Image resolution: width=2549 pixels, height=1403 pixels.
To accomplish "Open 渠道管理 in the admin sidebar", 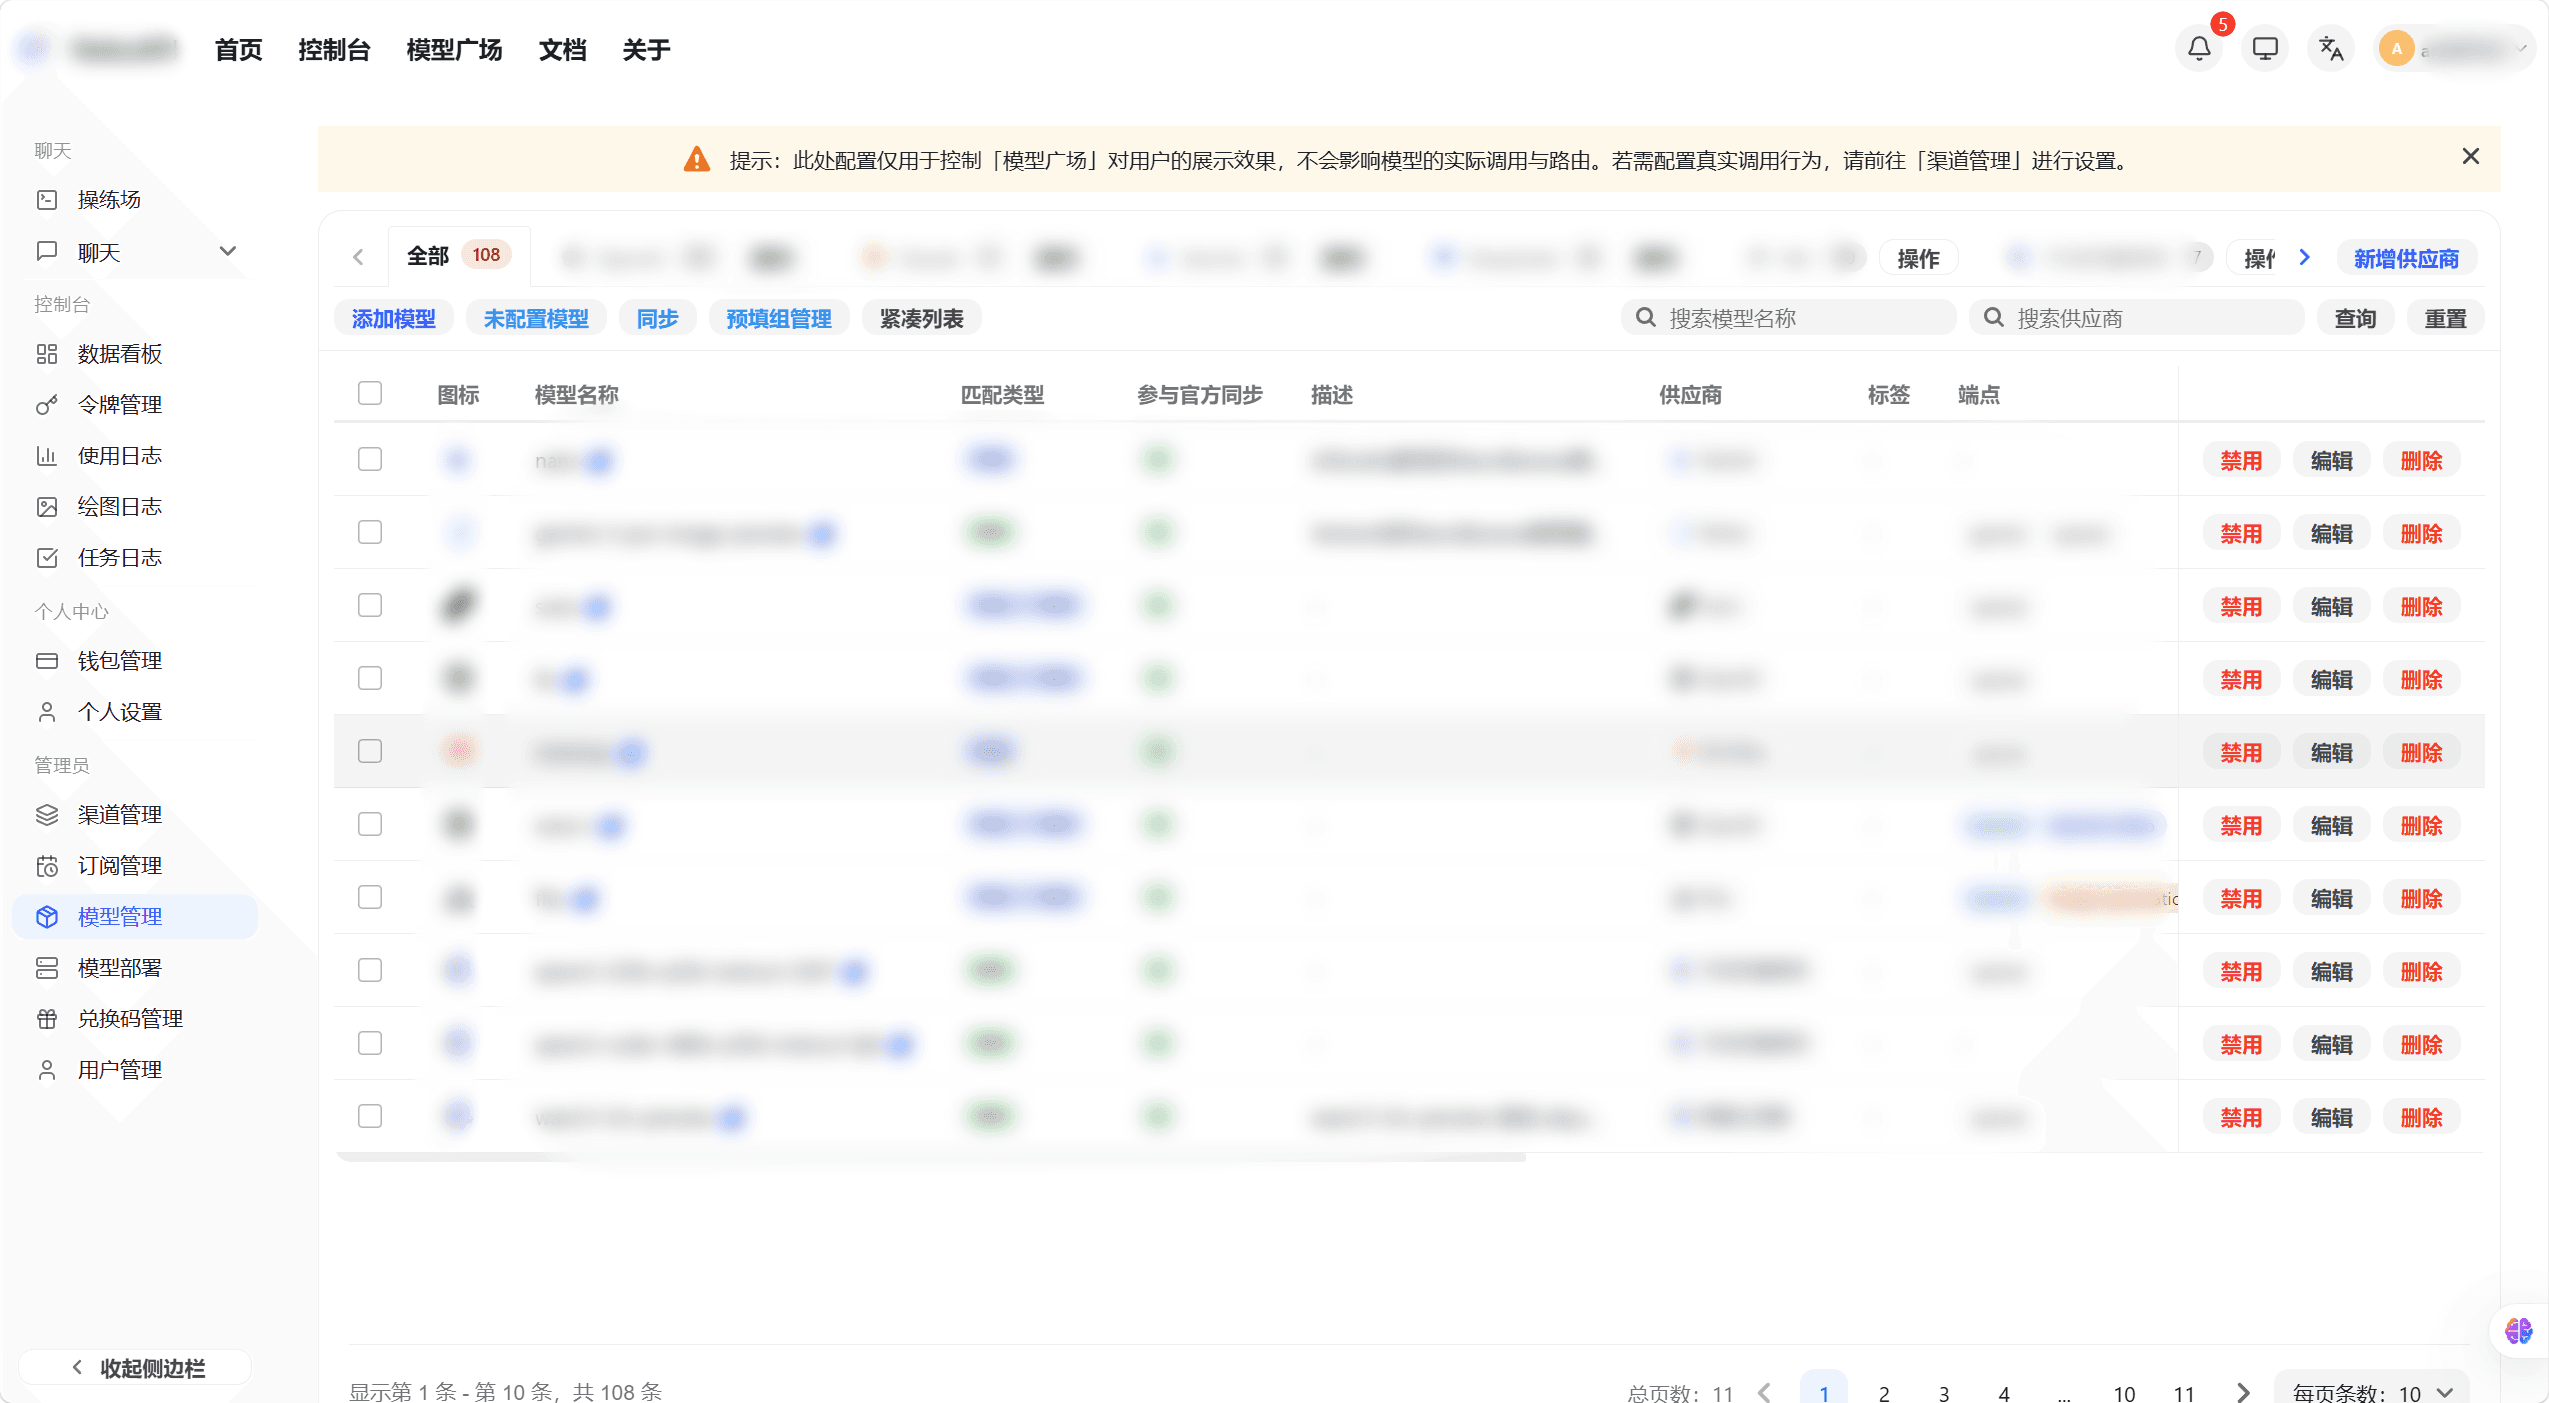I will point(120,814).
